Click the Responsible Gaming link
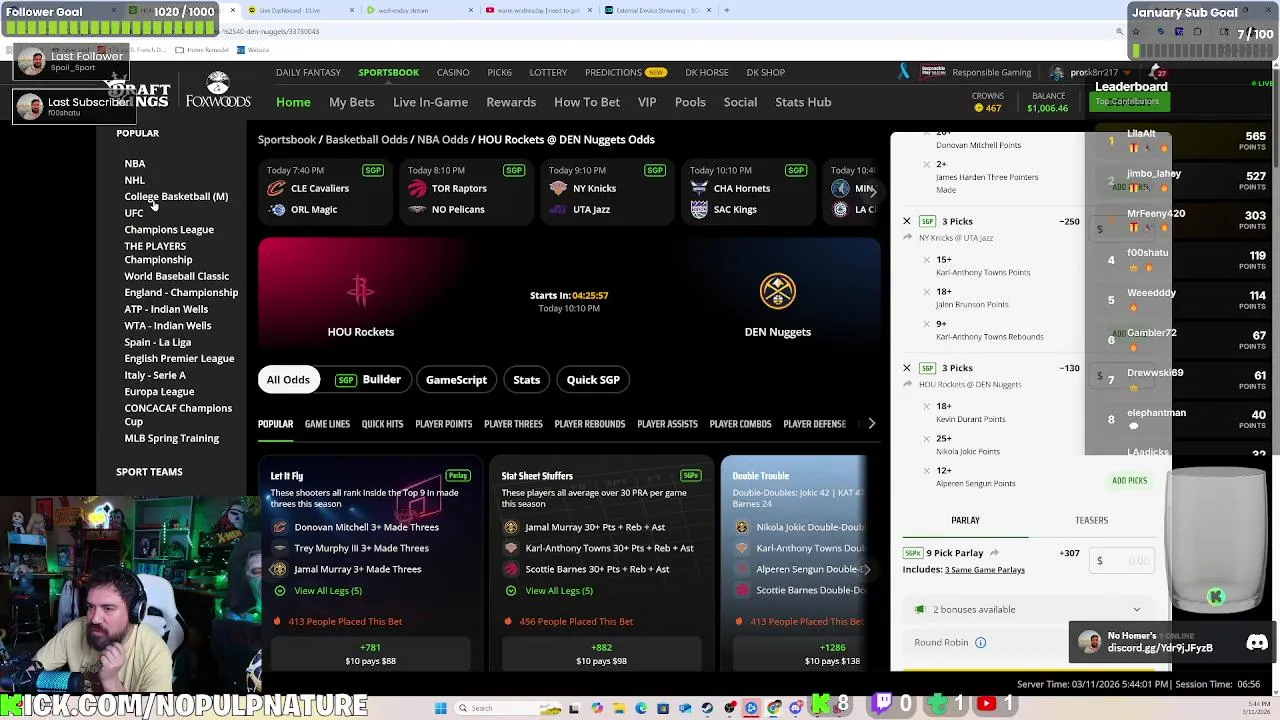This screenshot has width=1280, height=720. click(x=991, y=72)
